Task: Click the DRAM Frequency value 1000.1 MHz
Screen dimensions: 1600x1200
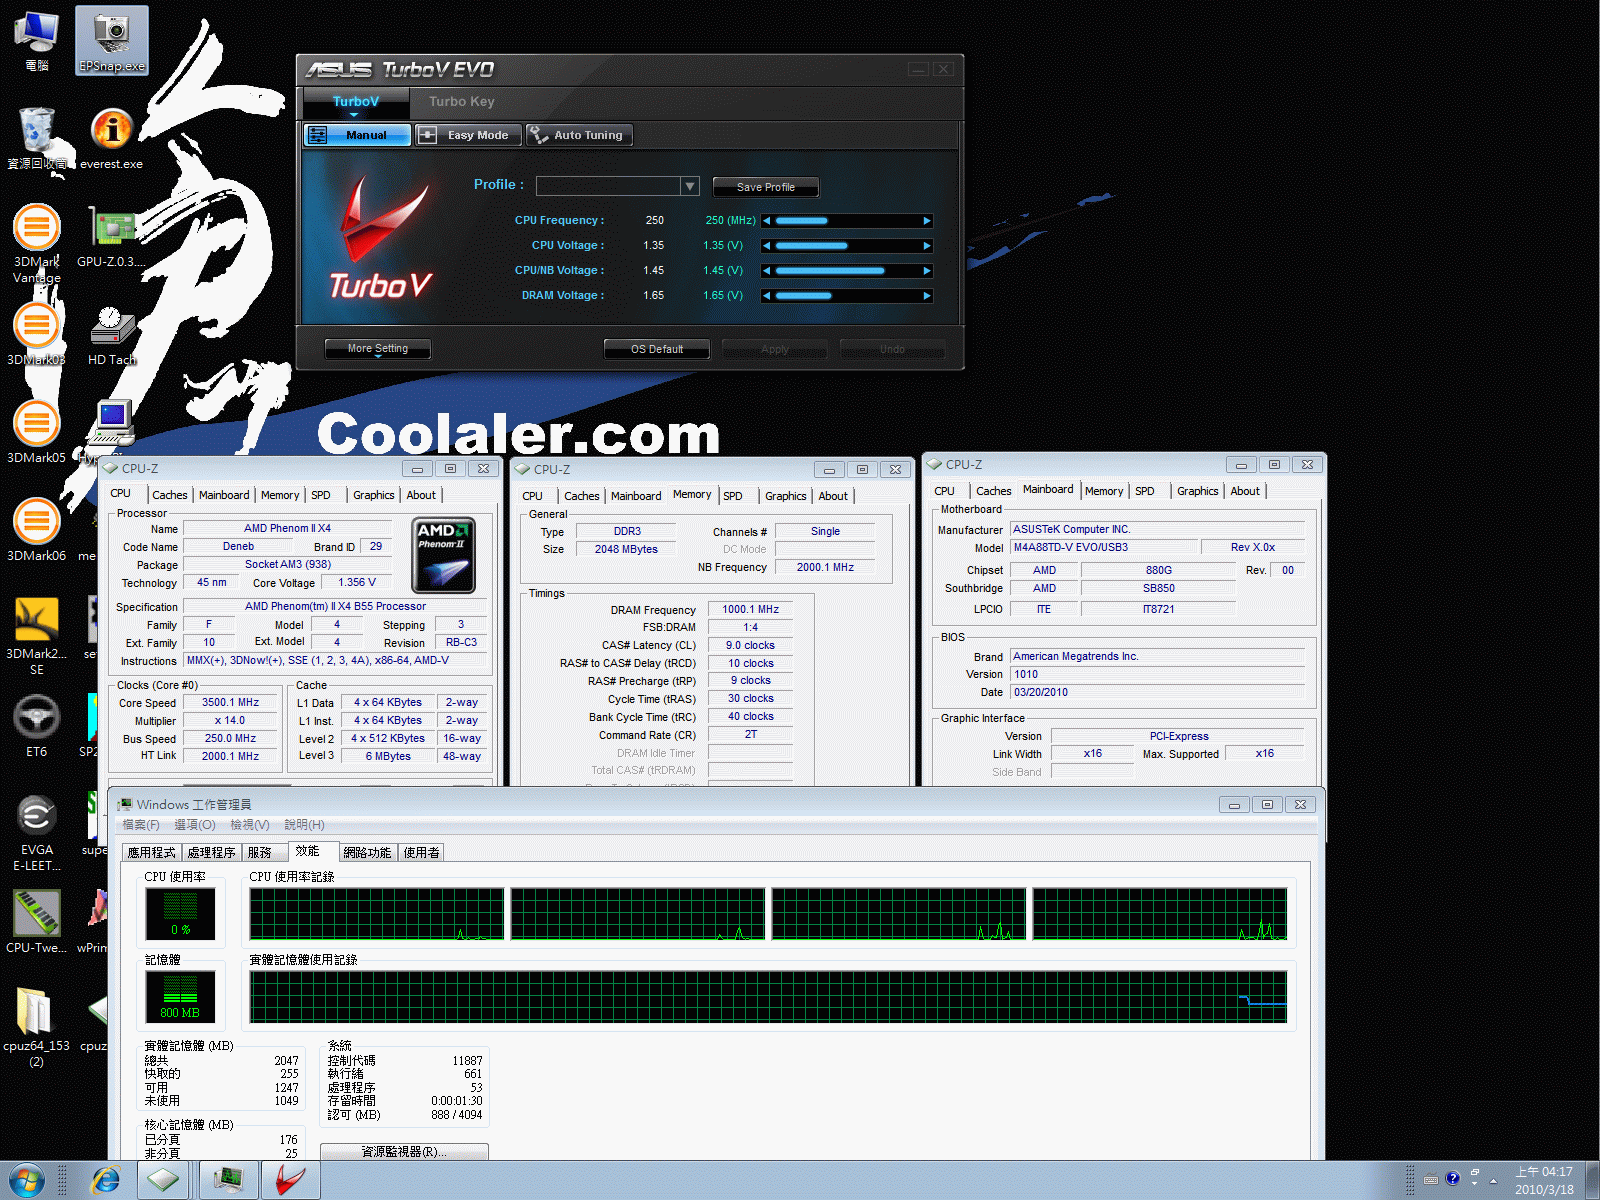Action: click(x=751, y=609)
